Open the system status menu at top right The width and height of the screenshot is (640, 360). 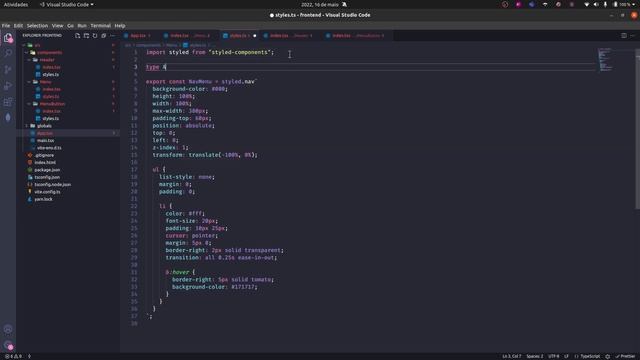tap(610, 4)
